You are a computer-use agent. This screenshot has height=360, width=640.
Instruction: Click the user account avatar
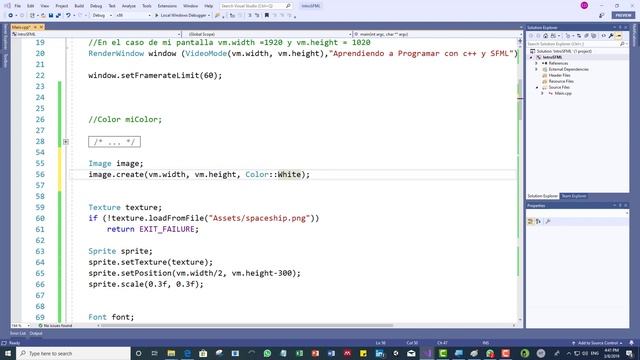coord(584,6)
